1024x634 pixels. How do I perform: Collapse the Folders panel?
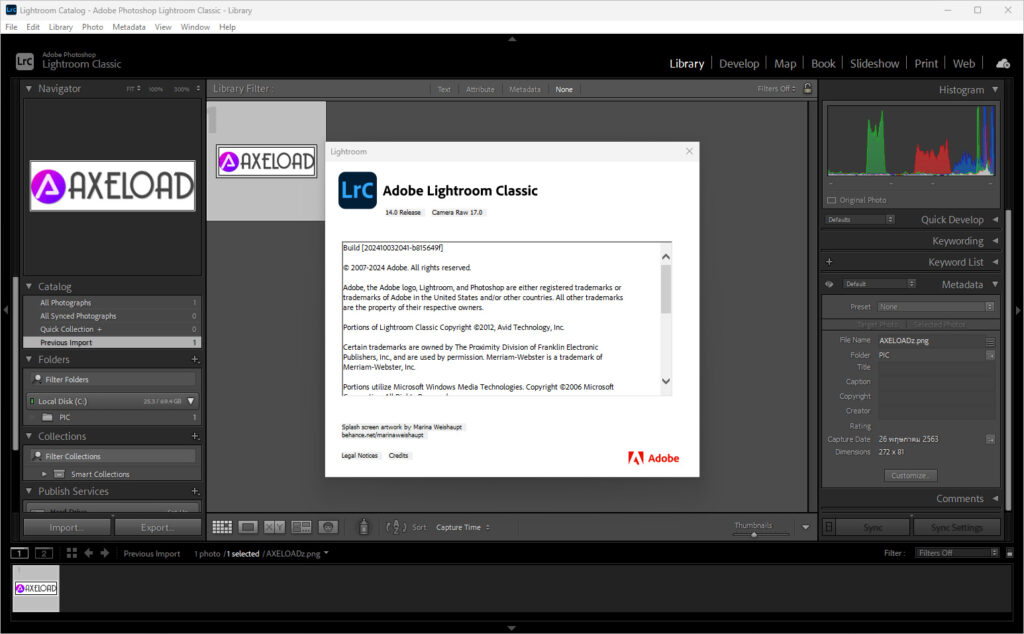click(x=29, y=359)
